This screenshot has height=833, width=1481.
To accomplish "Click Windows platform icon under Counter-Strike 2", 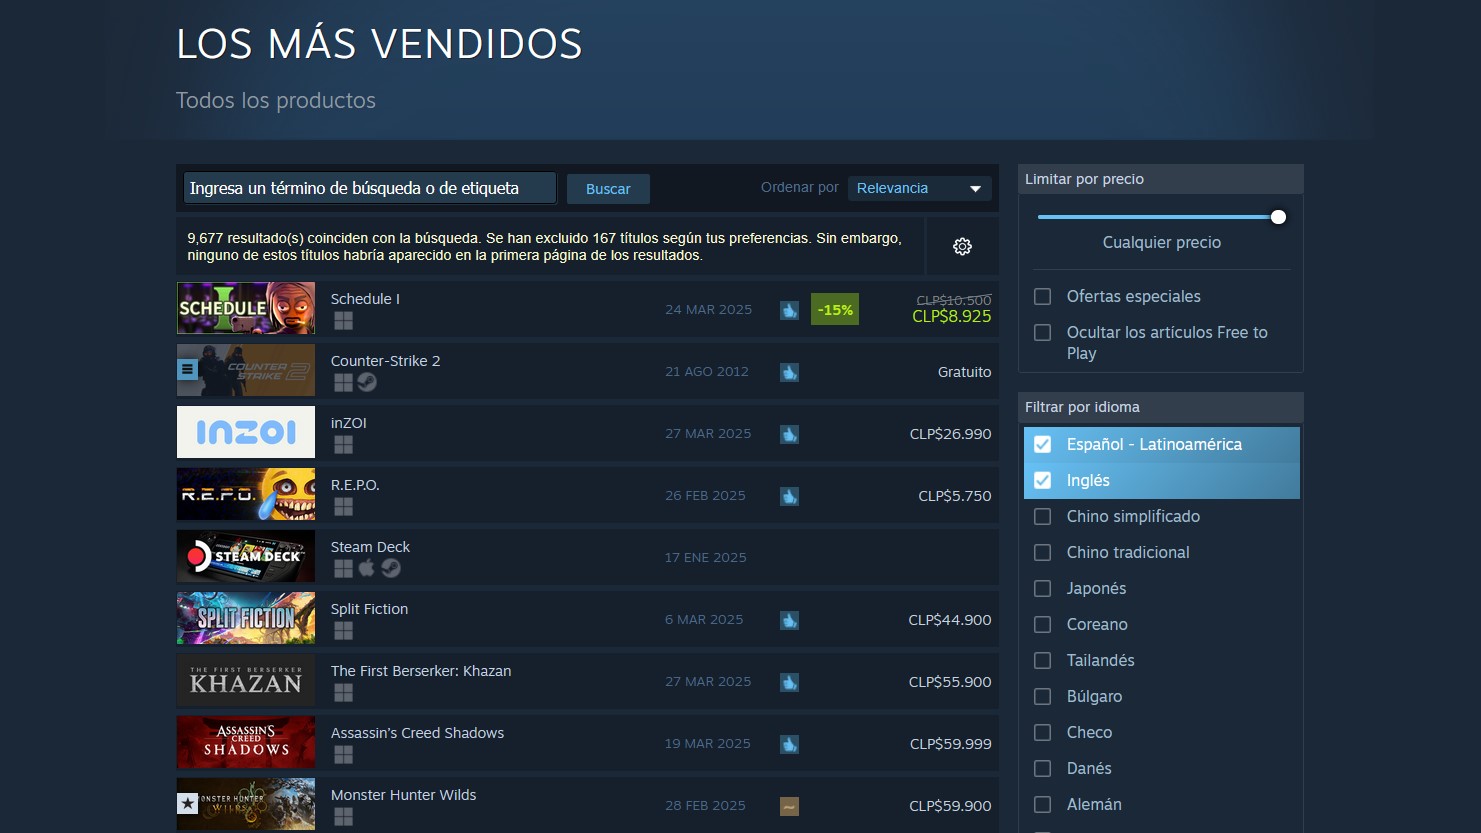I will click(x=343, y=382).
